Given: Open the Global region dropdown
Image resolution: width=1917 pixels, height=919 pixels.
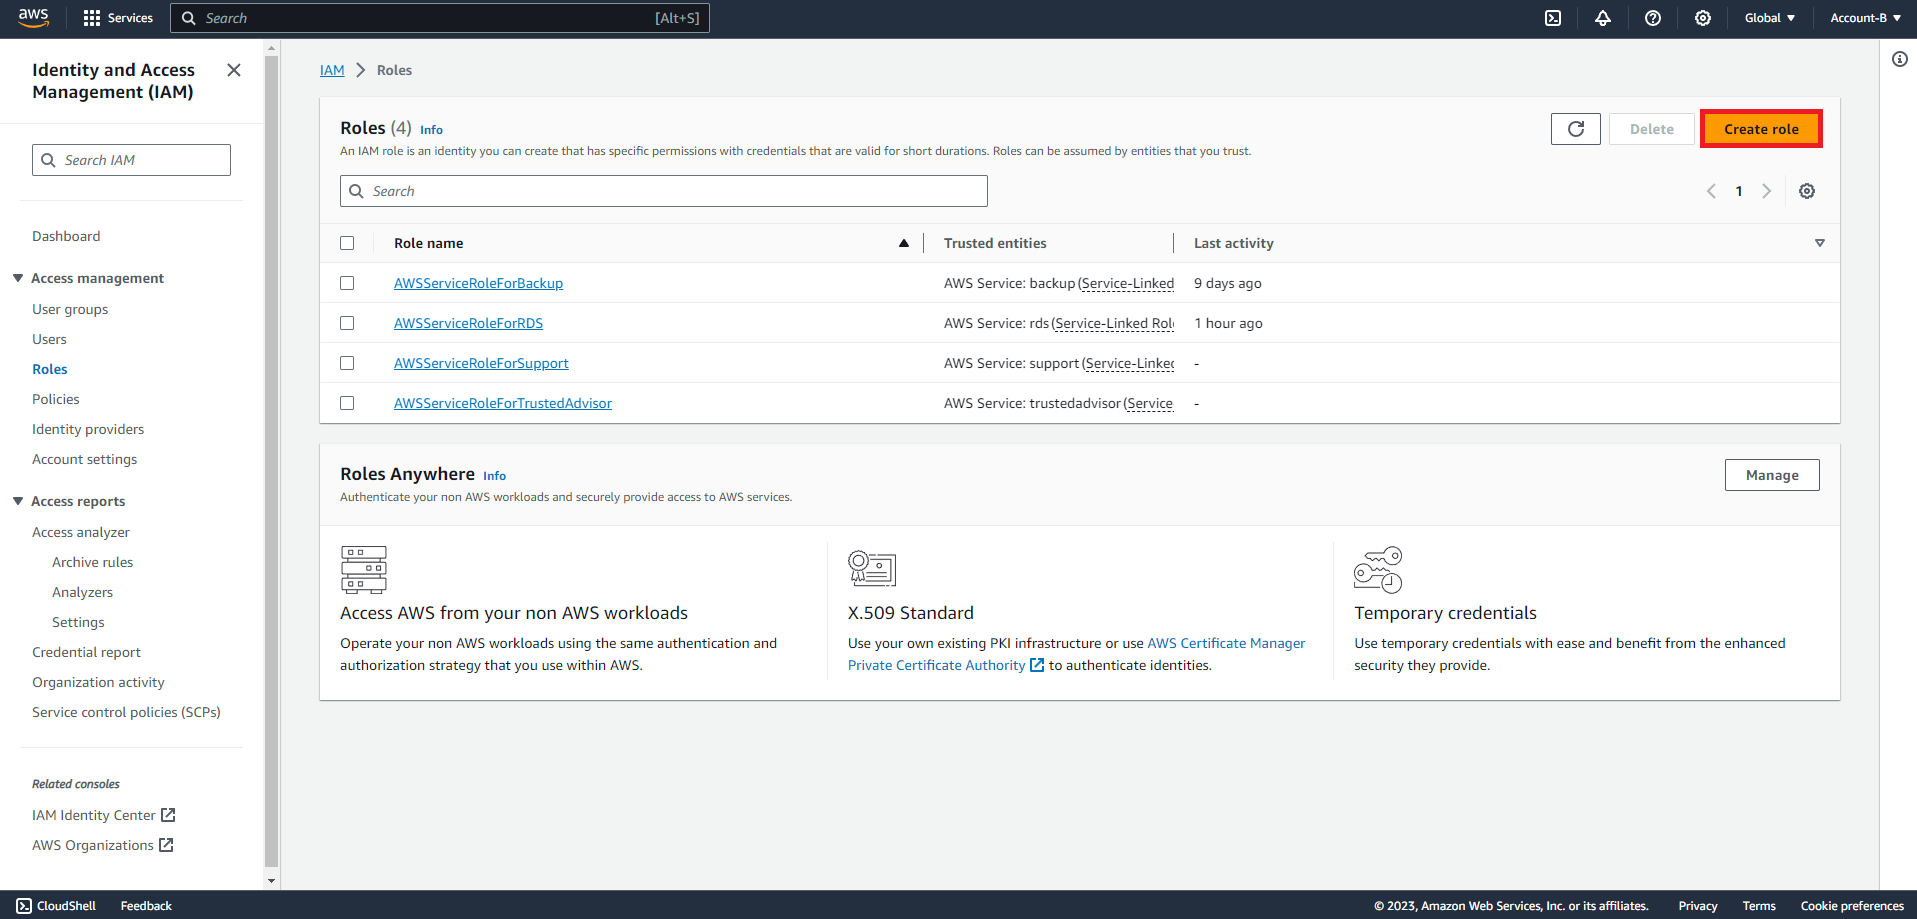Looking at the screenshot, I should point(1770,18).
